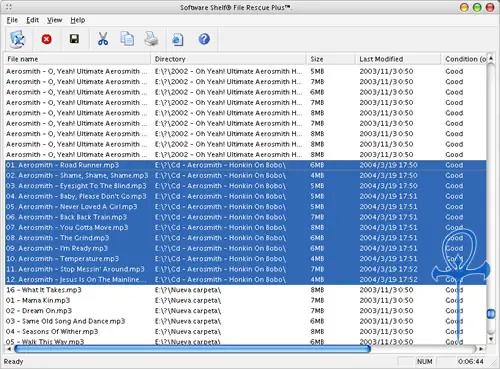Click the printer icon
Image resolution: width=500 pixels, height=369 pixels.
pos(151,39)
